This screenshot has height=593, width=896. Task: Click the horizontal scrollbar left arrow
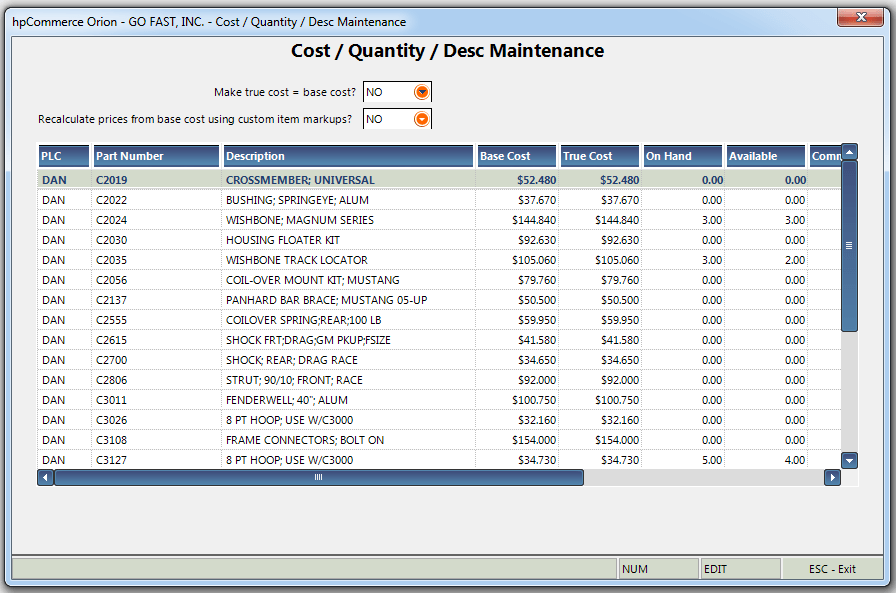pyautogui.click(x=44, y=477)
